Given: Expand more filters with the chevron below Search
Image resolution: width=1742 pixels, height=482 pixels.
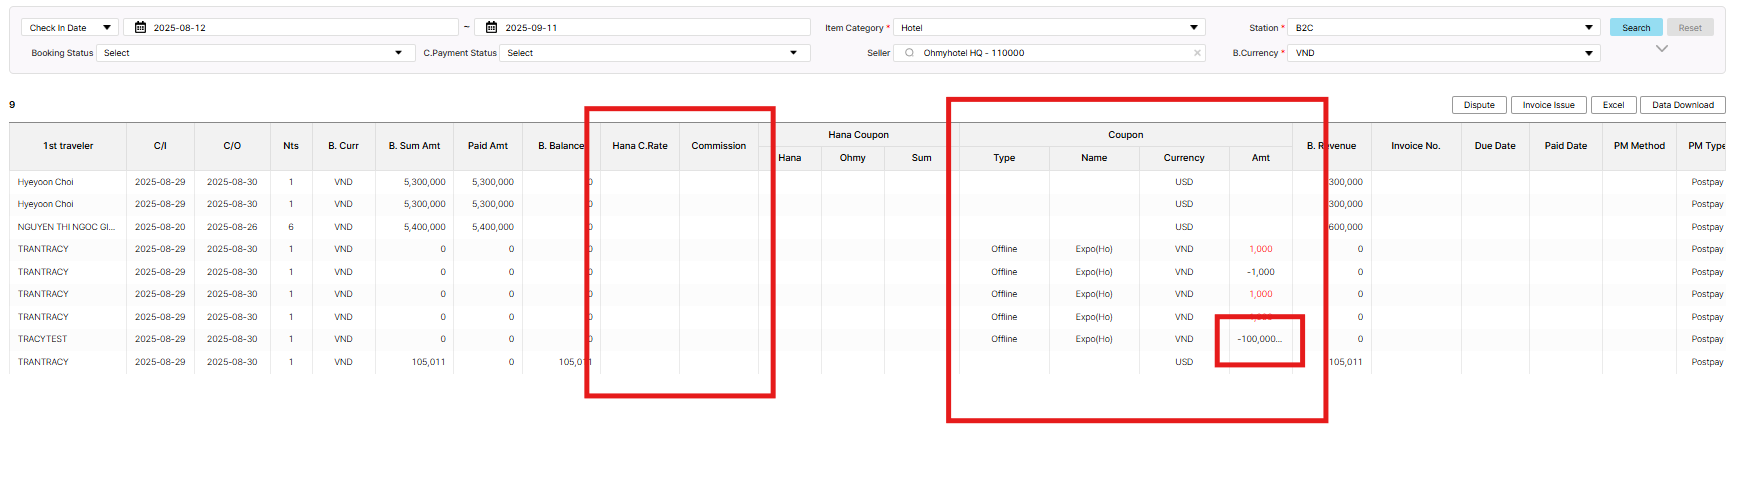Looking at the screenshot, I should pos(1661,49).
